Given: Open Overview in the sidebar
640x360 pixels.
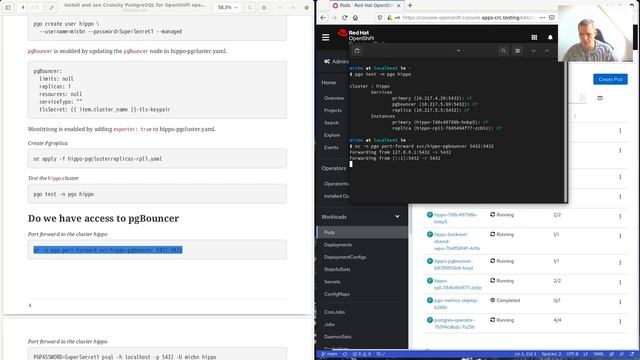Looking at the screenshot, I should coord(334,98).
